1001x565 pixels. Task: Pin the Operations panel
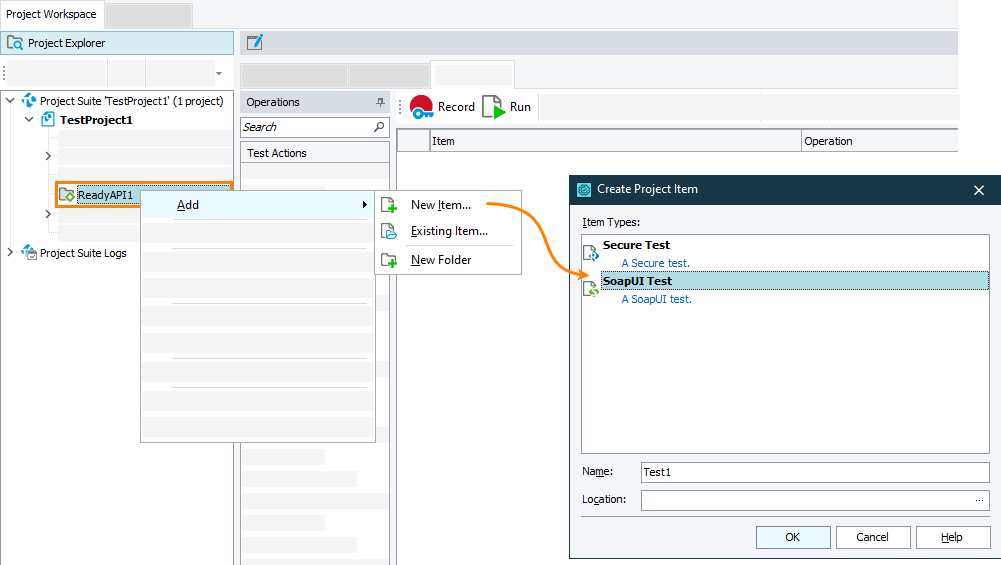click(380, 102)
